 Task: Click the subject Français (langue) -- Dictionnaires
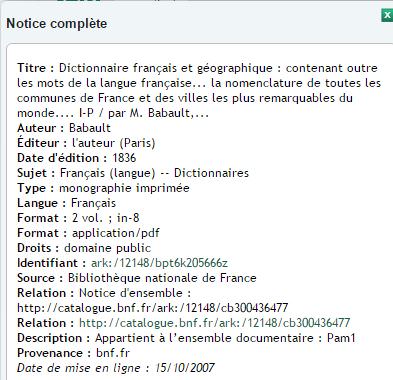tap(154, 173)
